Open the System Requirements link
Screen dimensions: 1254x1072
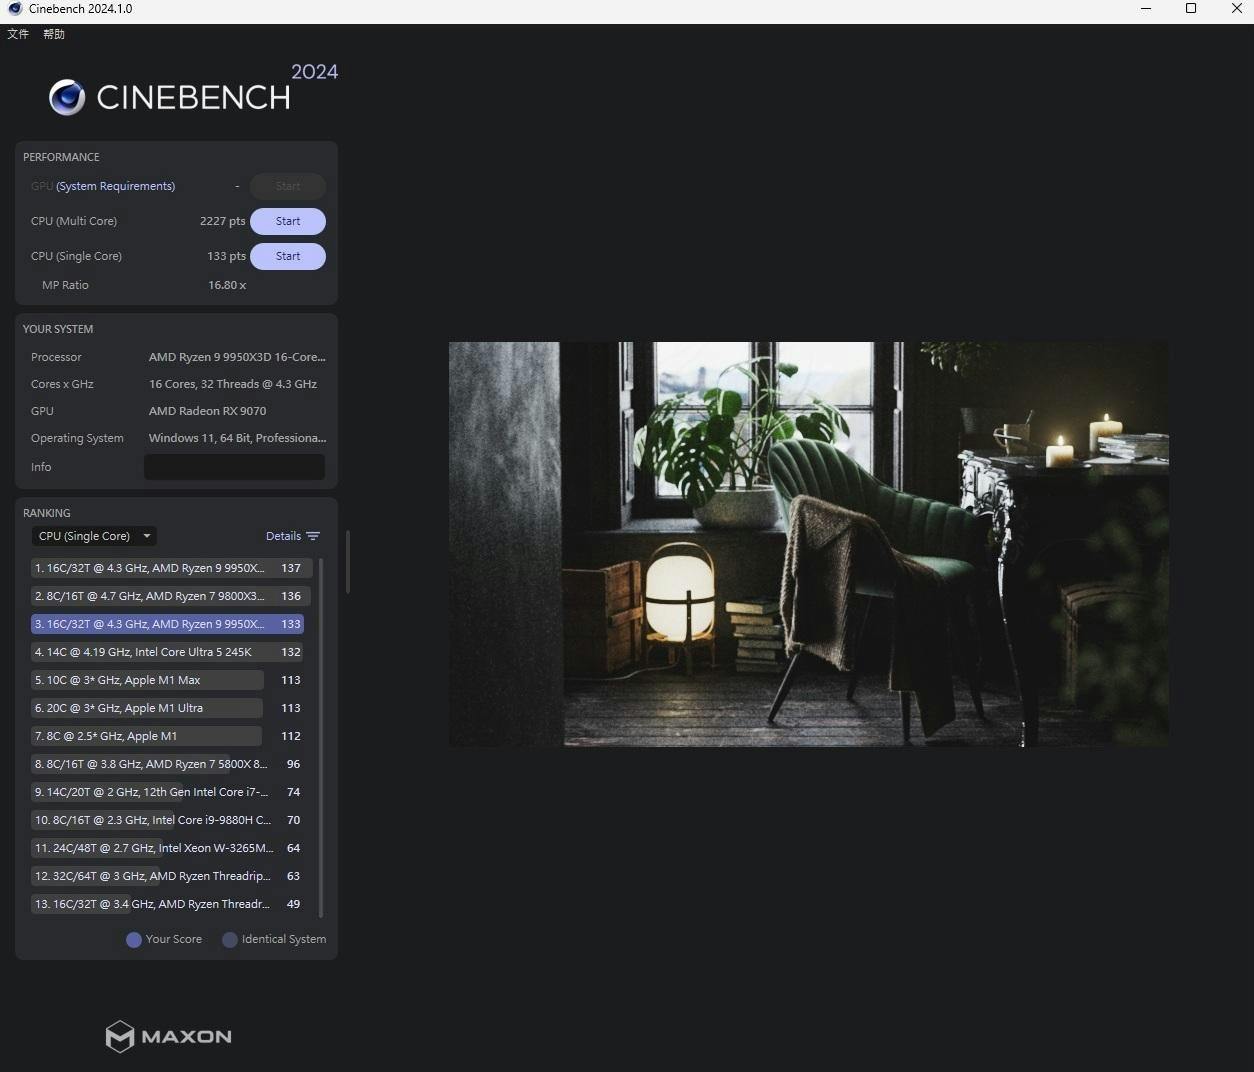point(116,186)
